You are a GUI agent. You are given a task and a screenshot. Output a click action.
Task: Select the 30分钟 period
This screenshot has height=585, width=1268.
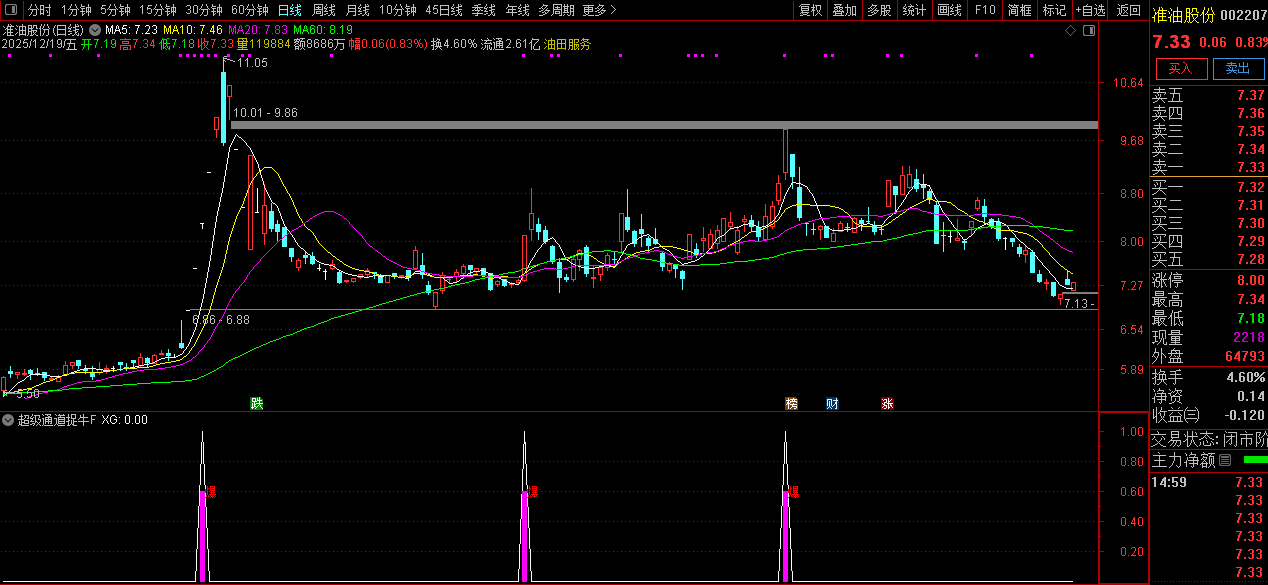pyautogui.click(x=203, y=10)
